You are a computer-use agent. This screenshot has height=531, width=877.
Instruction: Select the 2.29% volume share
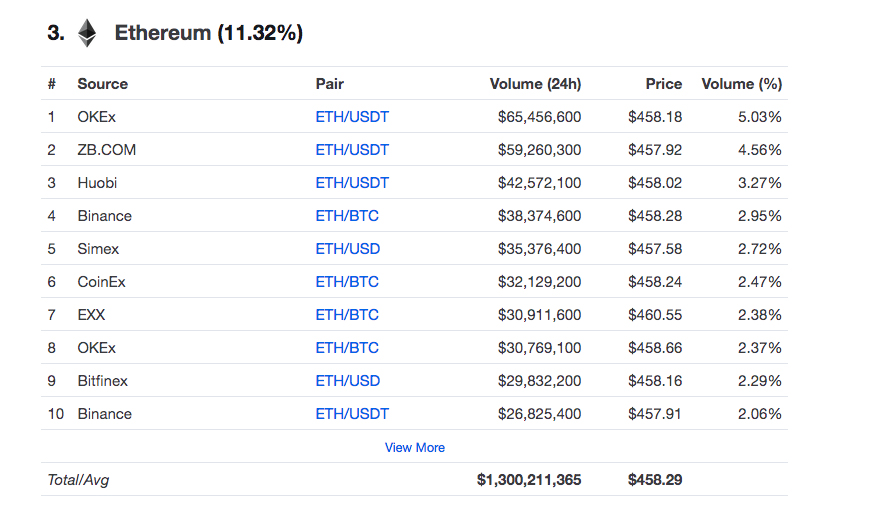pyautogui.click(x=760, y=381)
